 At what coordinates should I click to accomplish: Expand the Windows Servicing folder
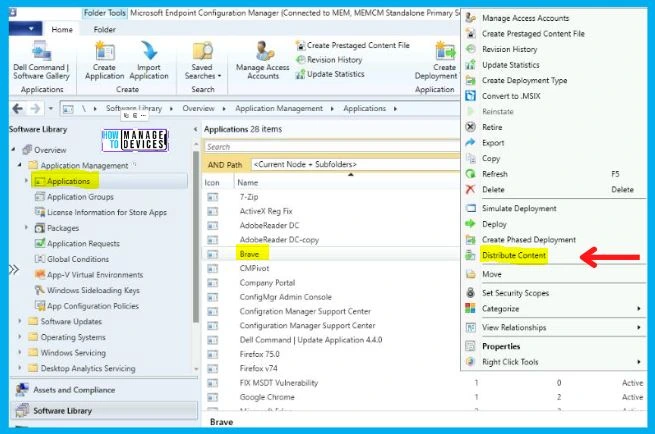20,352
